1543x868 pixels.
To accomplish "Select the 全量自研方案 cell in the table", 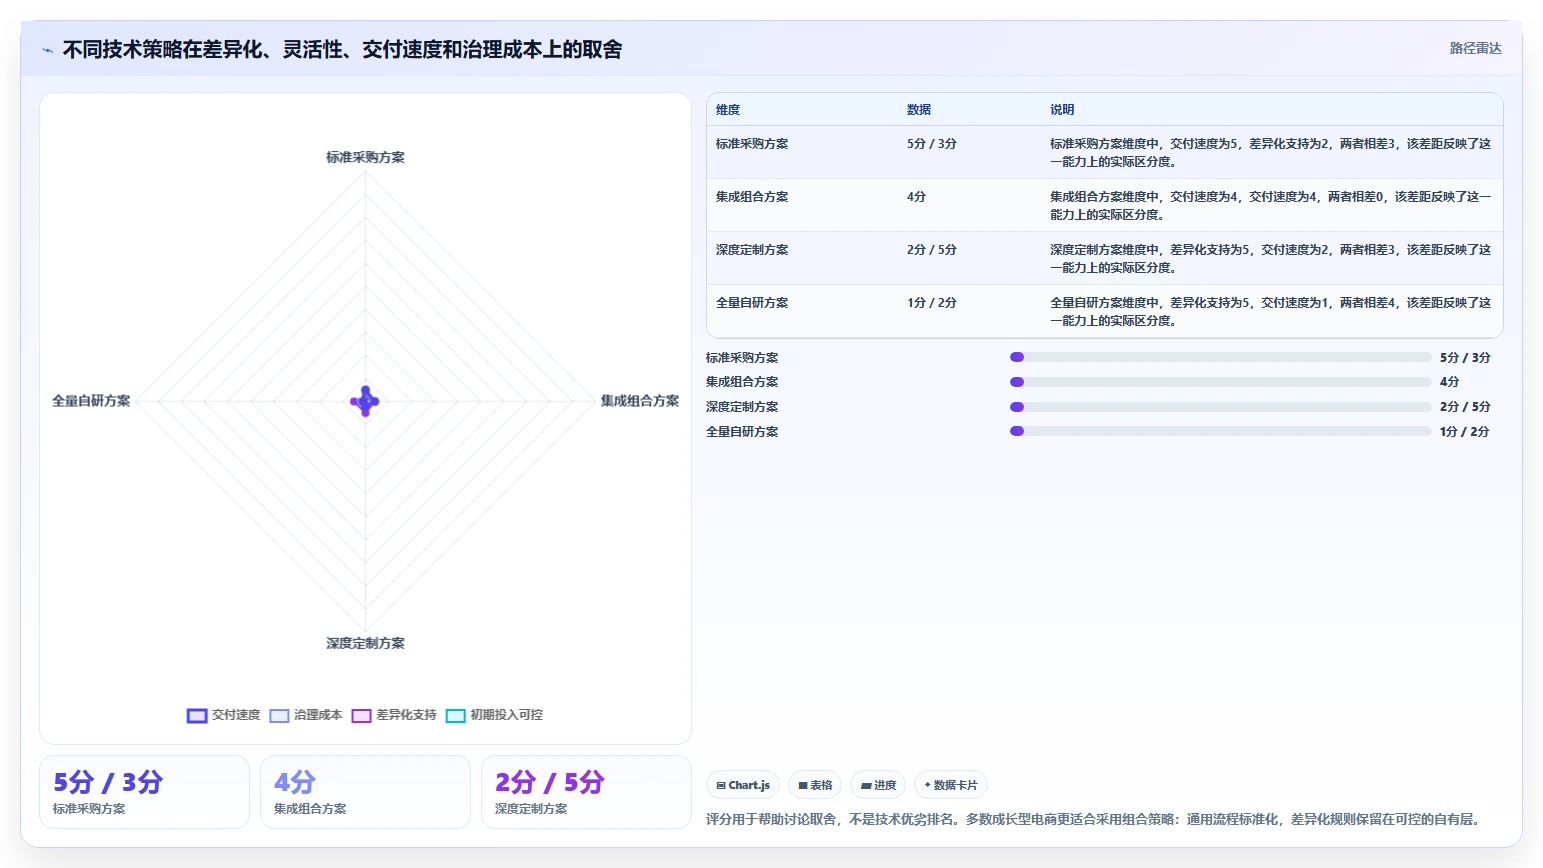I will point(752,303).
